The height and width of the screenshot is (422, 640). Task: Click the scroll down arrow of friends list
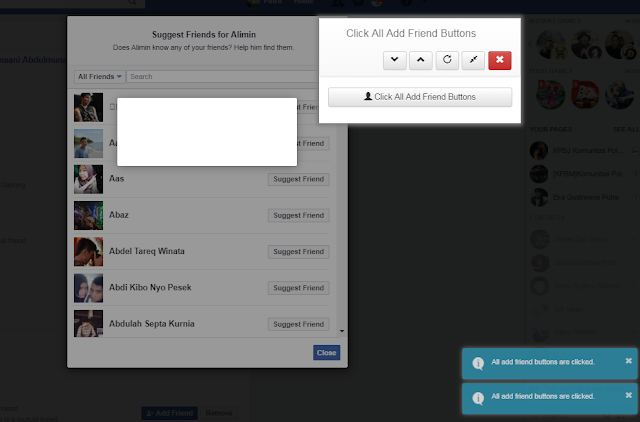point(342,331)
